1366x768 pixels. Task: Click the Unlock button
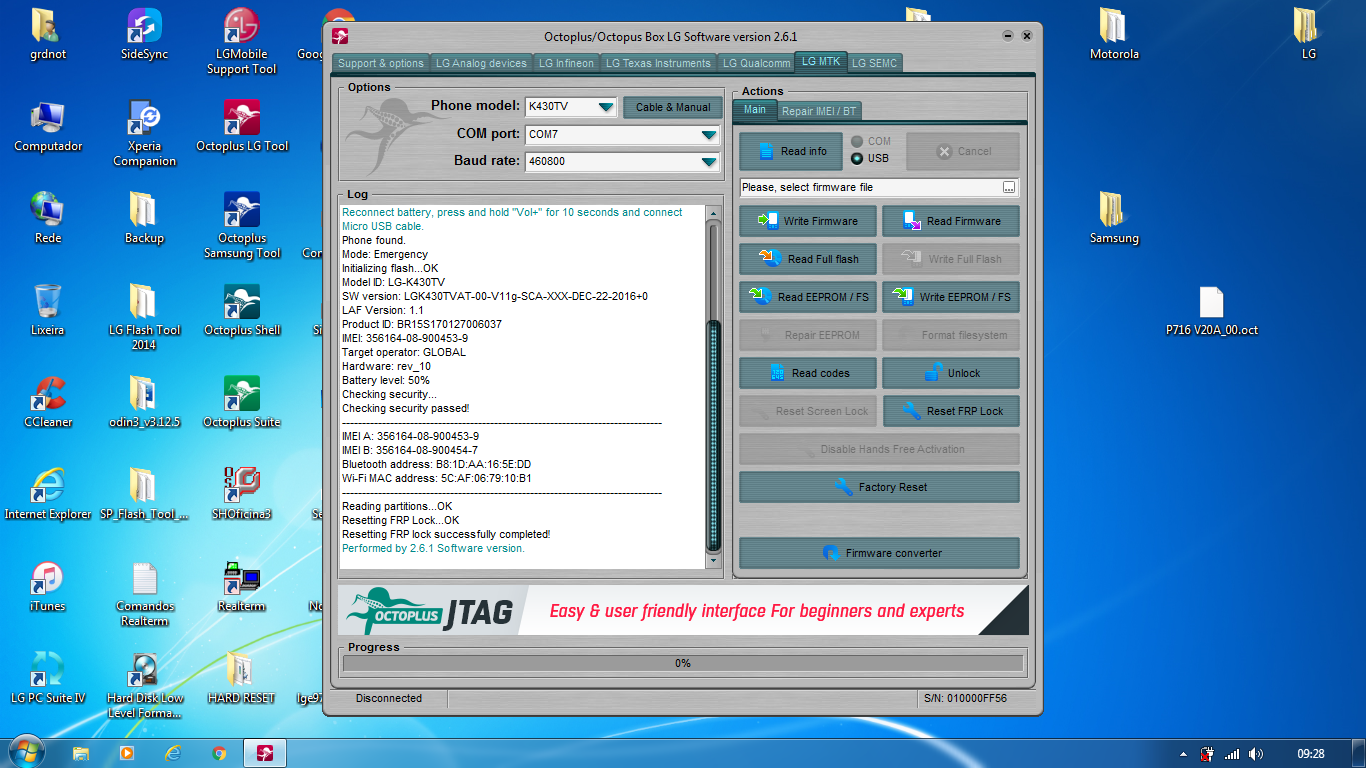(951, 373)
